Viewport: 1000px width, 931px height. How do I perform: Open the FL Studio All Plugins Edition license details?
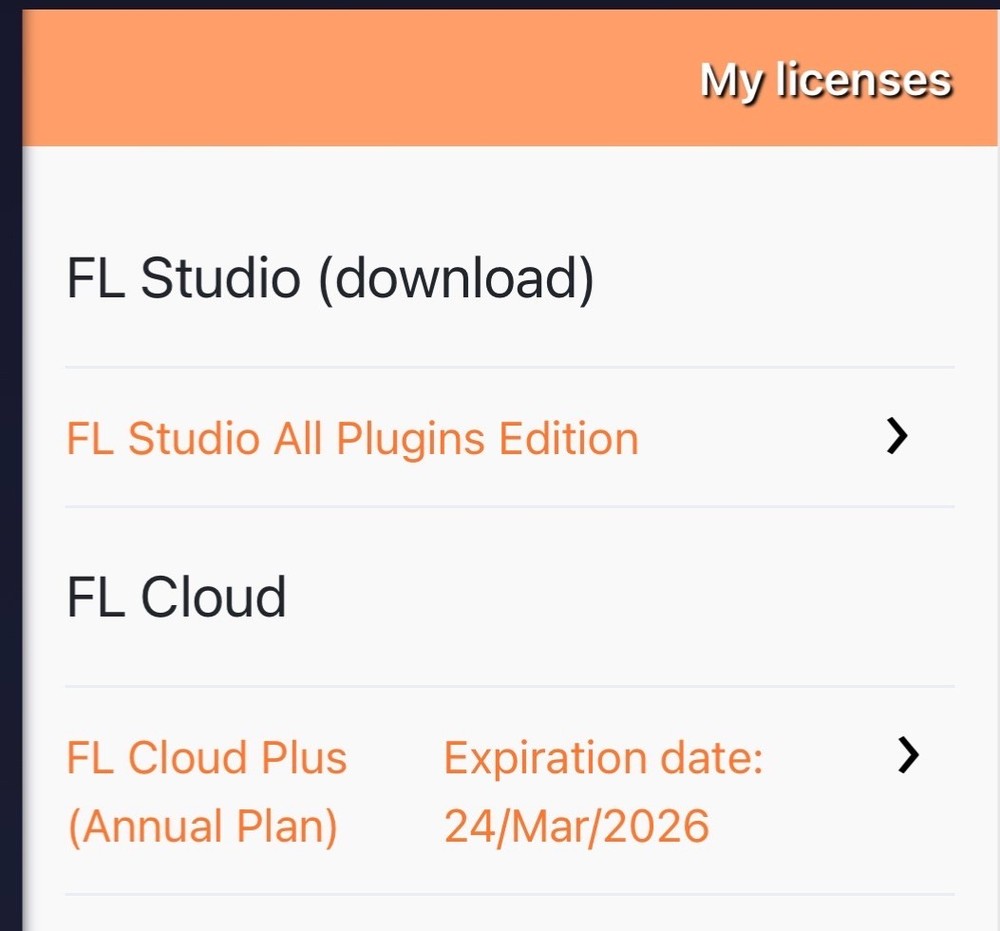point(351,437)
